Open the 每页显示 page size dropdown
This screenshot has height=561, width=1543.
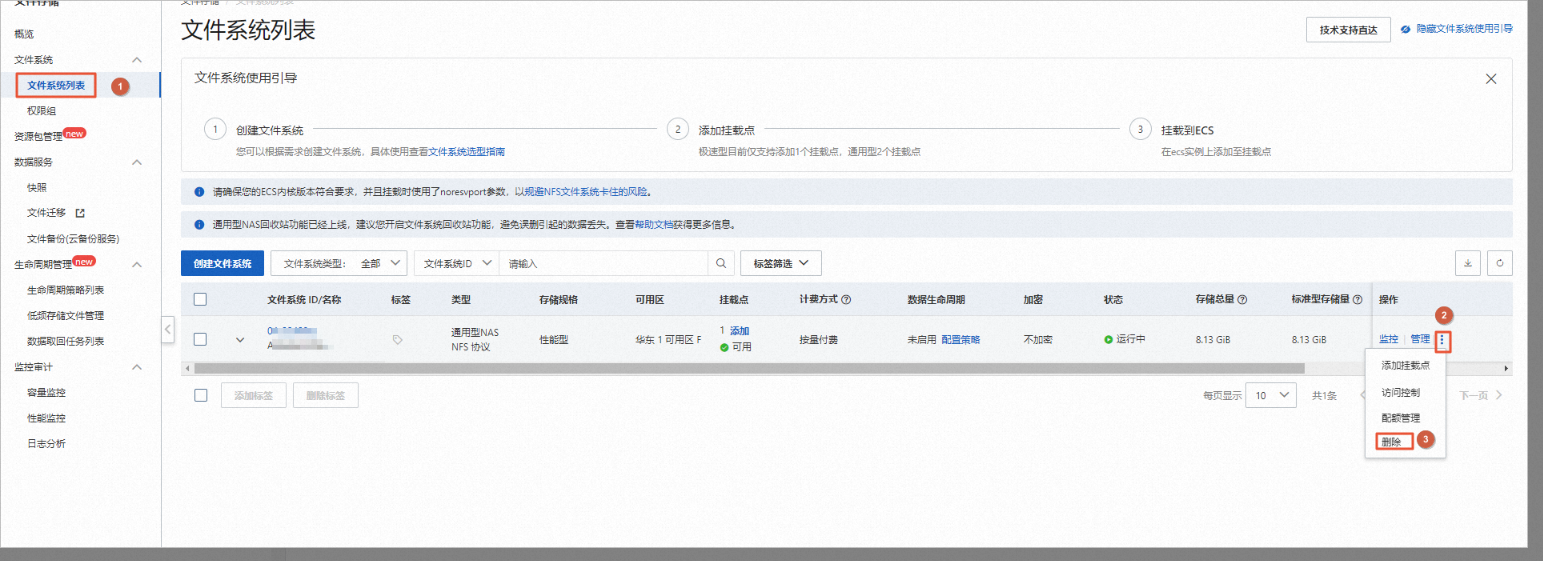click(x=1272, y=395)
